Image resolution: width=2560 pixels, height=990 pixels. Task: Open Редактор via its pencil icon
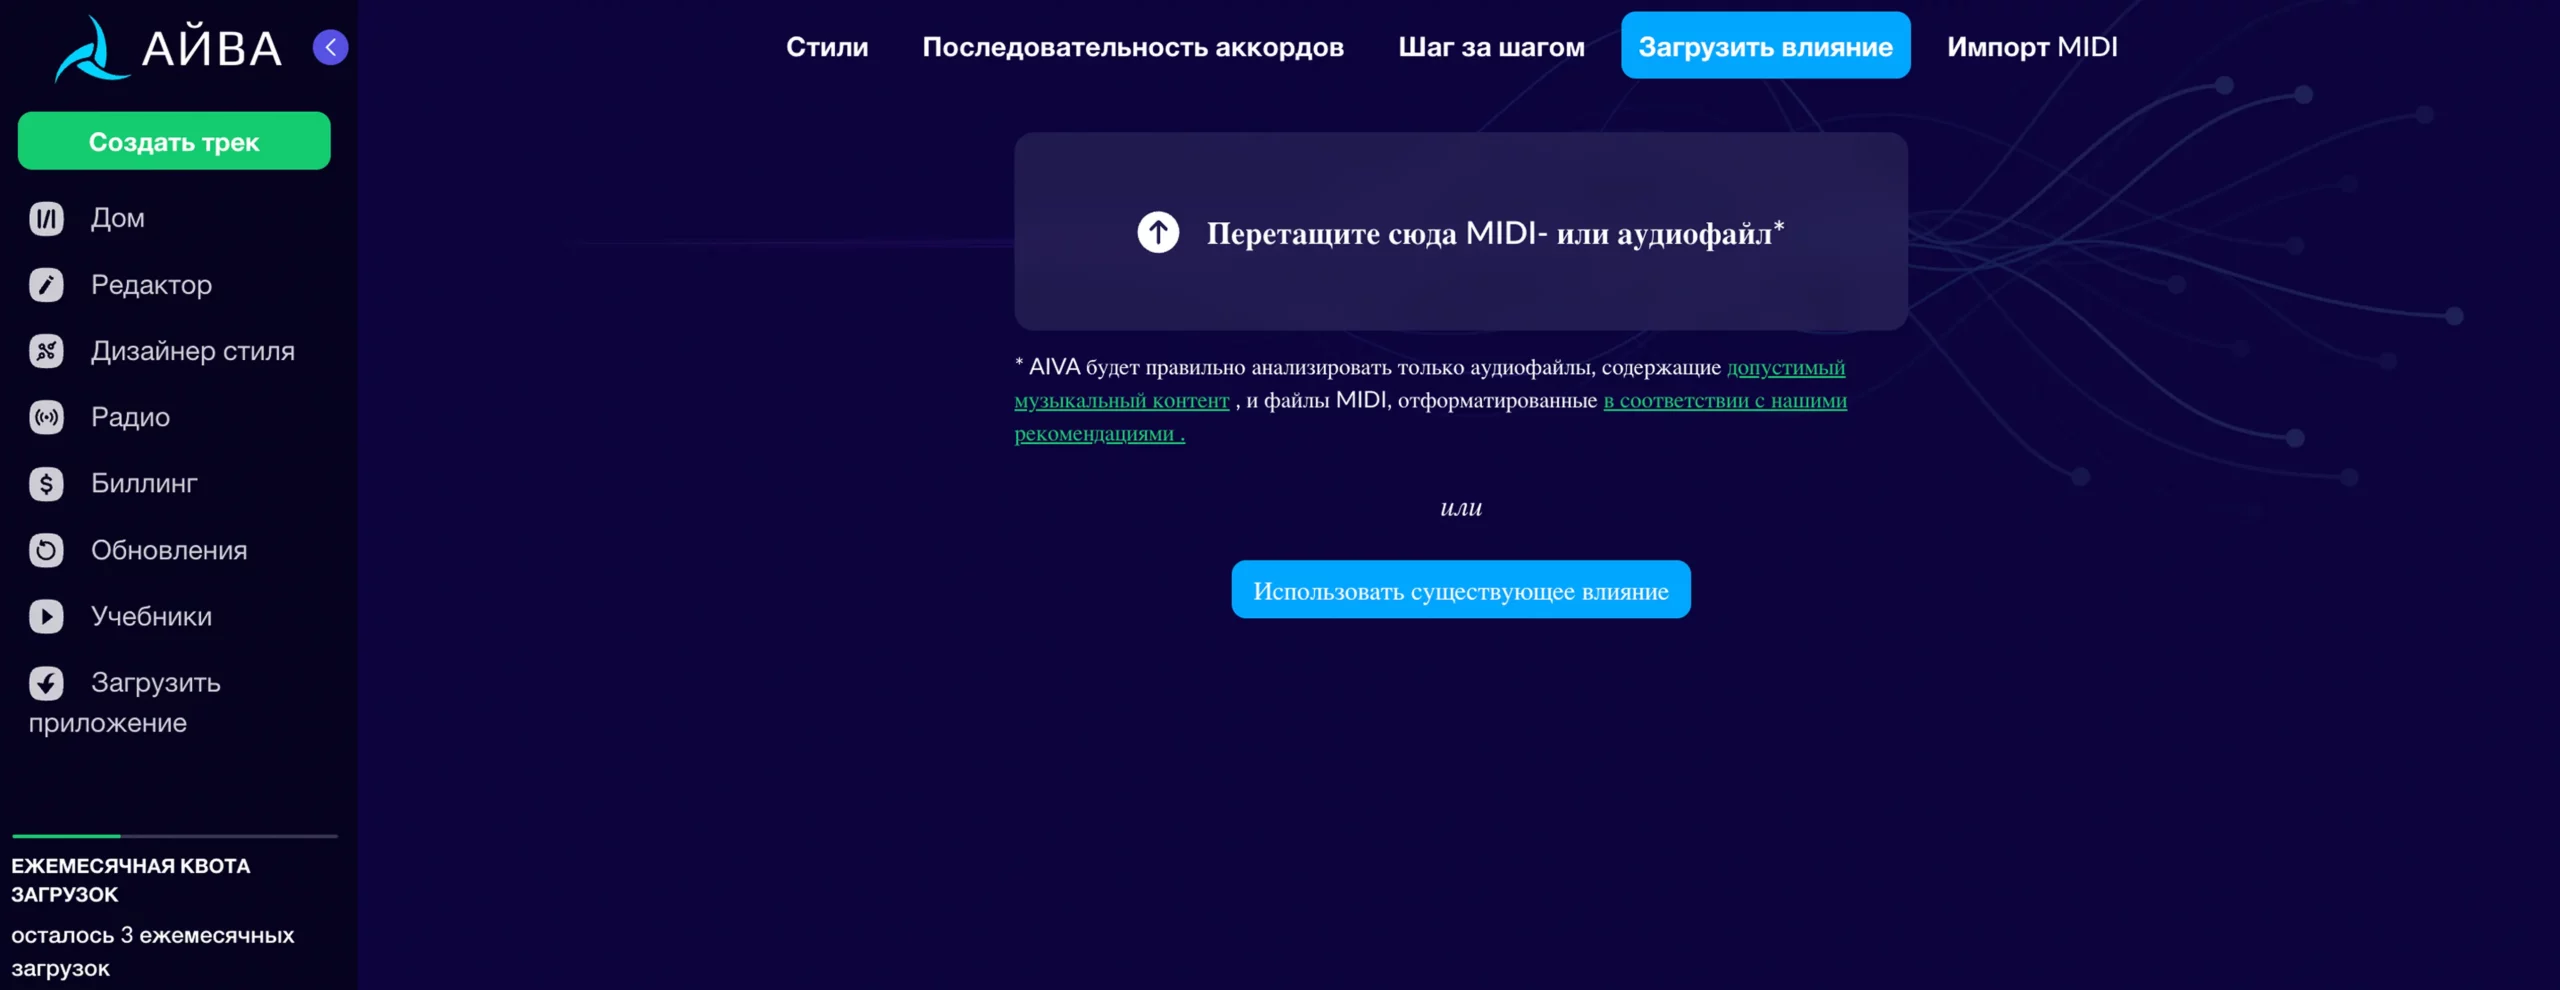coord(46,285)
